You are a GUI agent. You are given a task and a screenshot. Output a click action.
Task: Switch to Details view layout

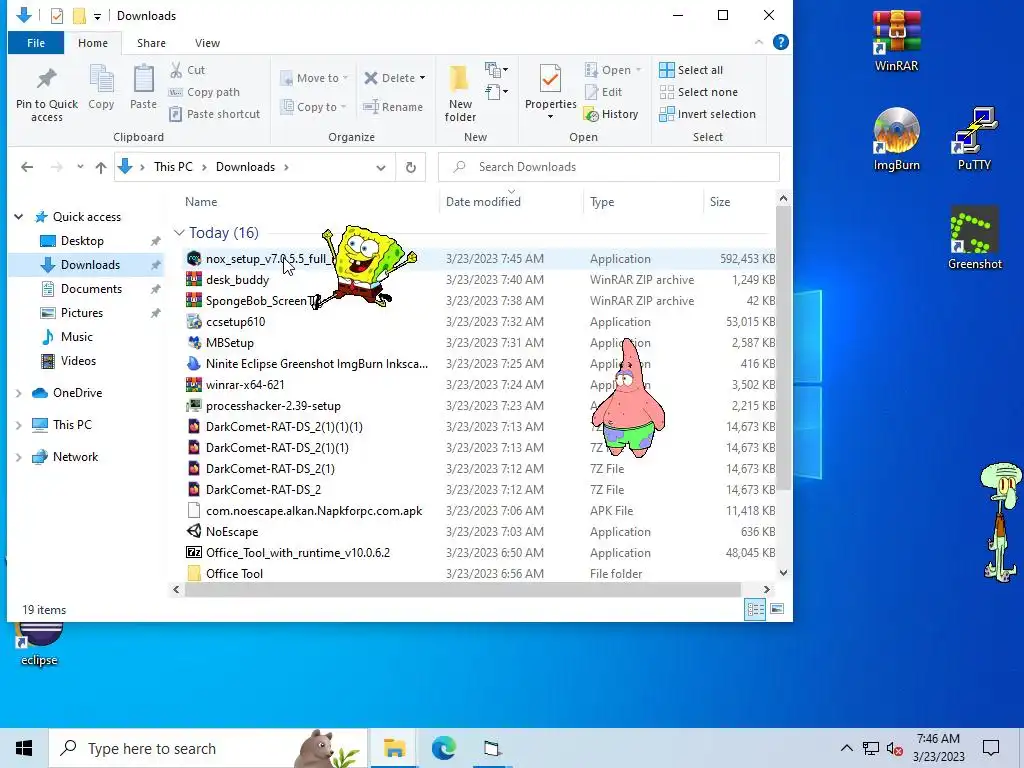click(755, 609)
